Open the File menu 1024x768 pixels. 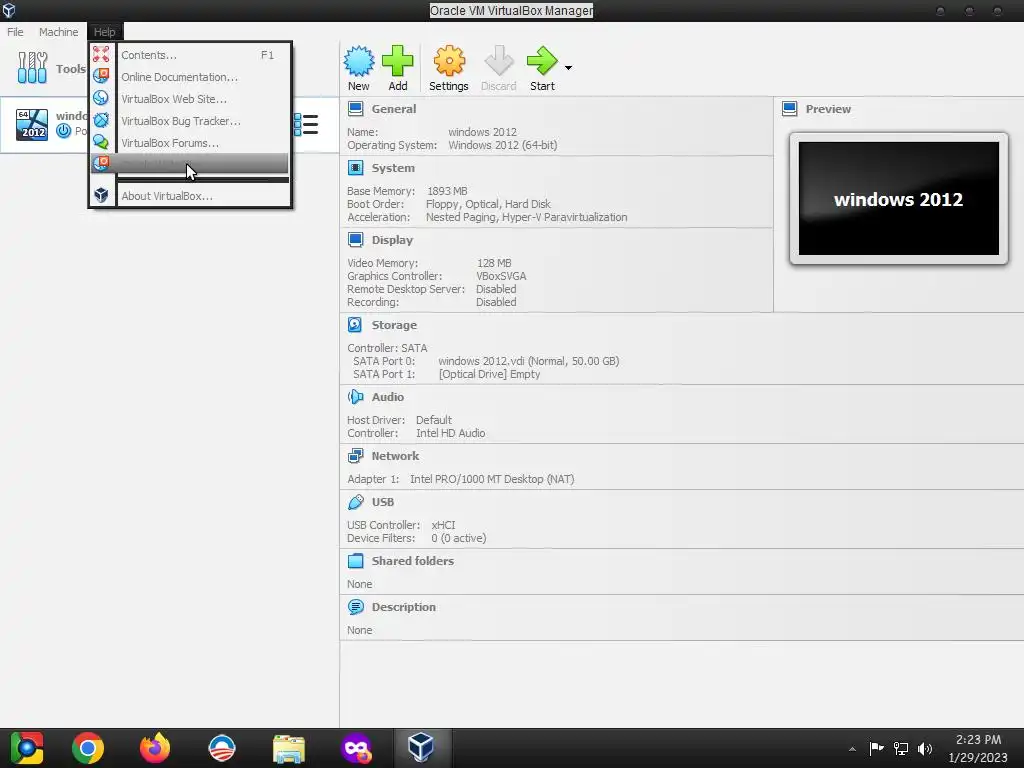click(15, 32)
